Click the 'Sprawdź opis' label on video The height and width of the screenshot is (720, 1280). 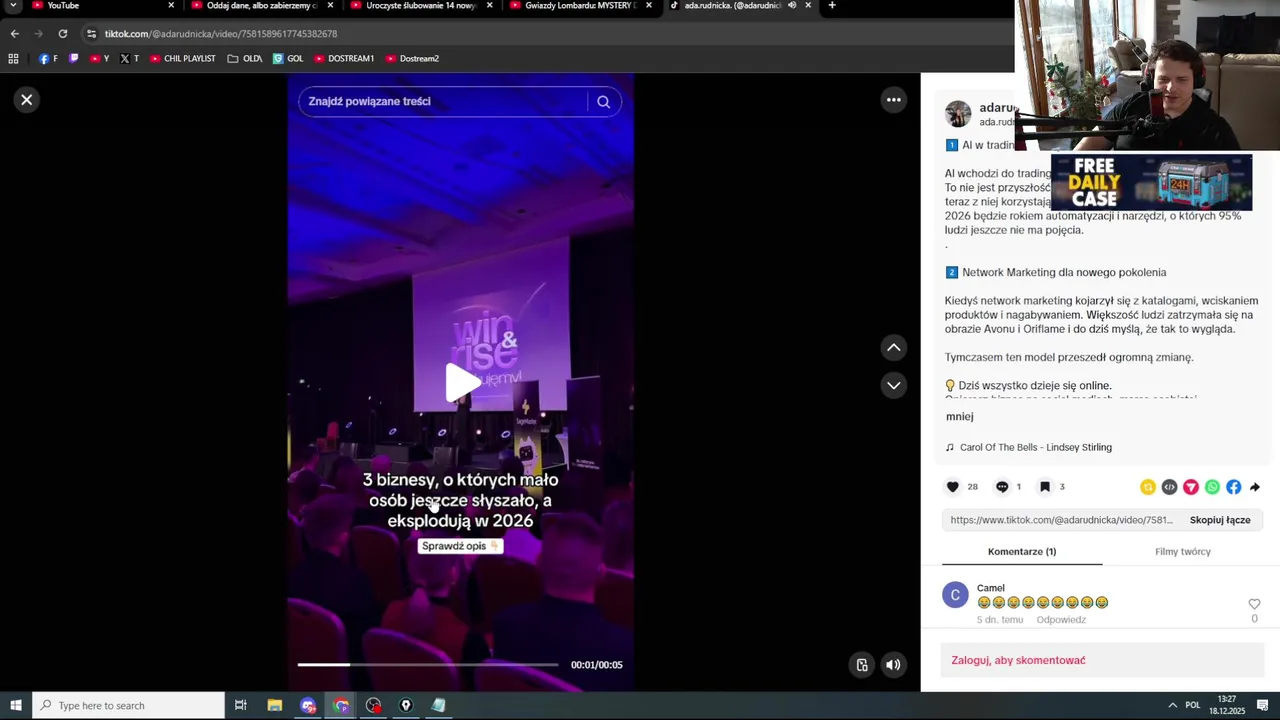tap(460, 546)
